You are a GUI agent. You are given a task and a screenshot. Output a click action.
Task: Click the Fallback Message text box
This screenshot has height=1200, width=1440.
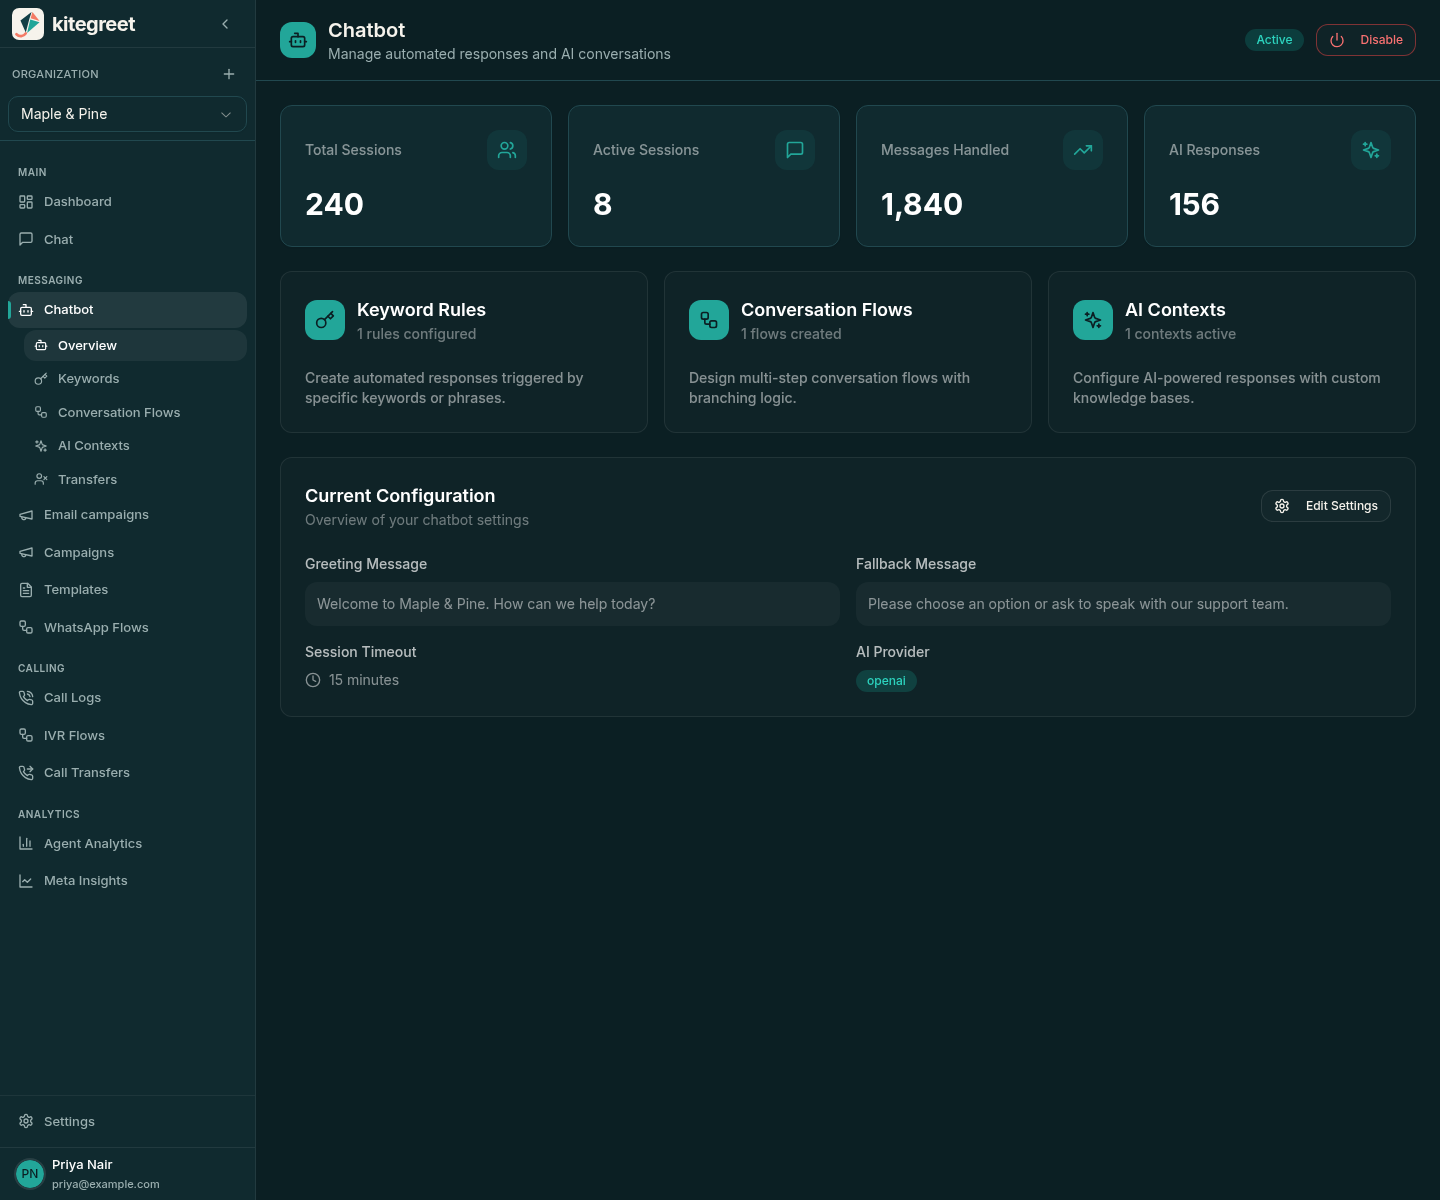tap(1123, 604)
